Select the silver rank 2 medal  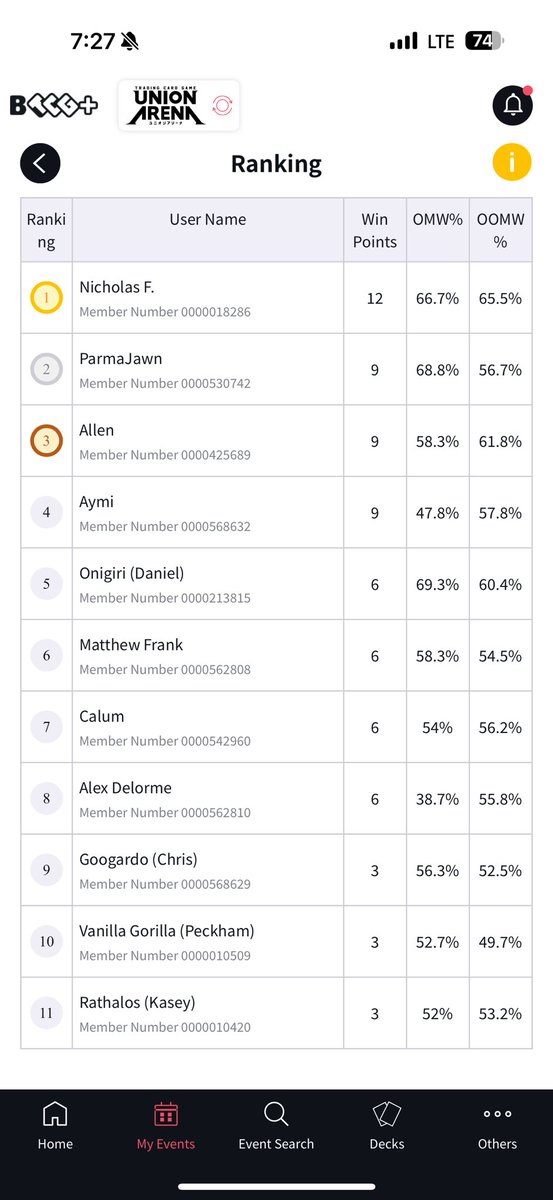pos(47,370)
